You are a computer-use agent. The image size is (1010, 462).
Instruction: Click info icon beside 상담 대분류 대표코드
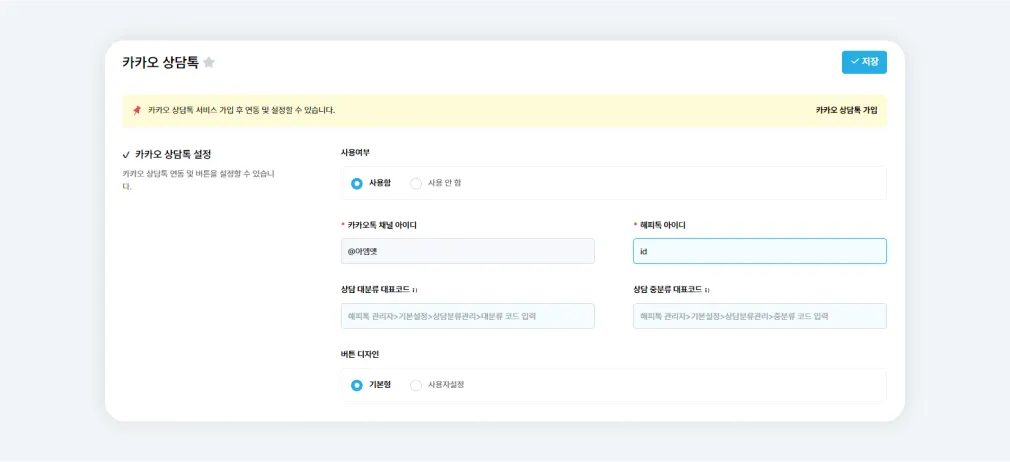pos(415,290)
